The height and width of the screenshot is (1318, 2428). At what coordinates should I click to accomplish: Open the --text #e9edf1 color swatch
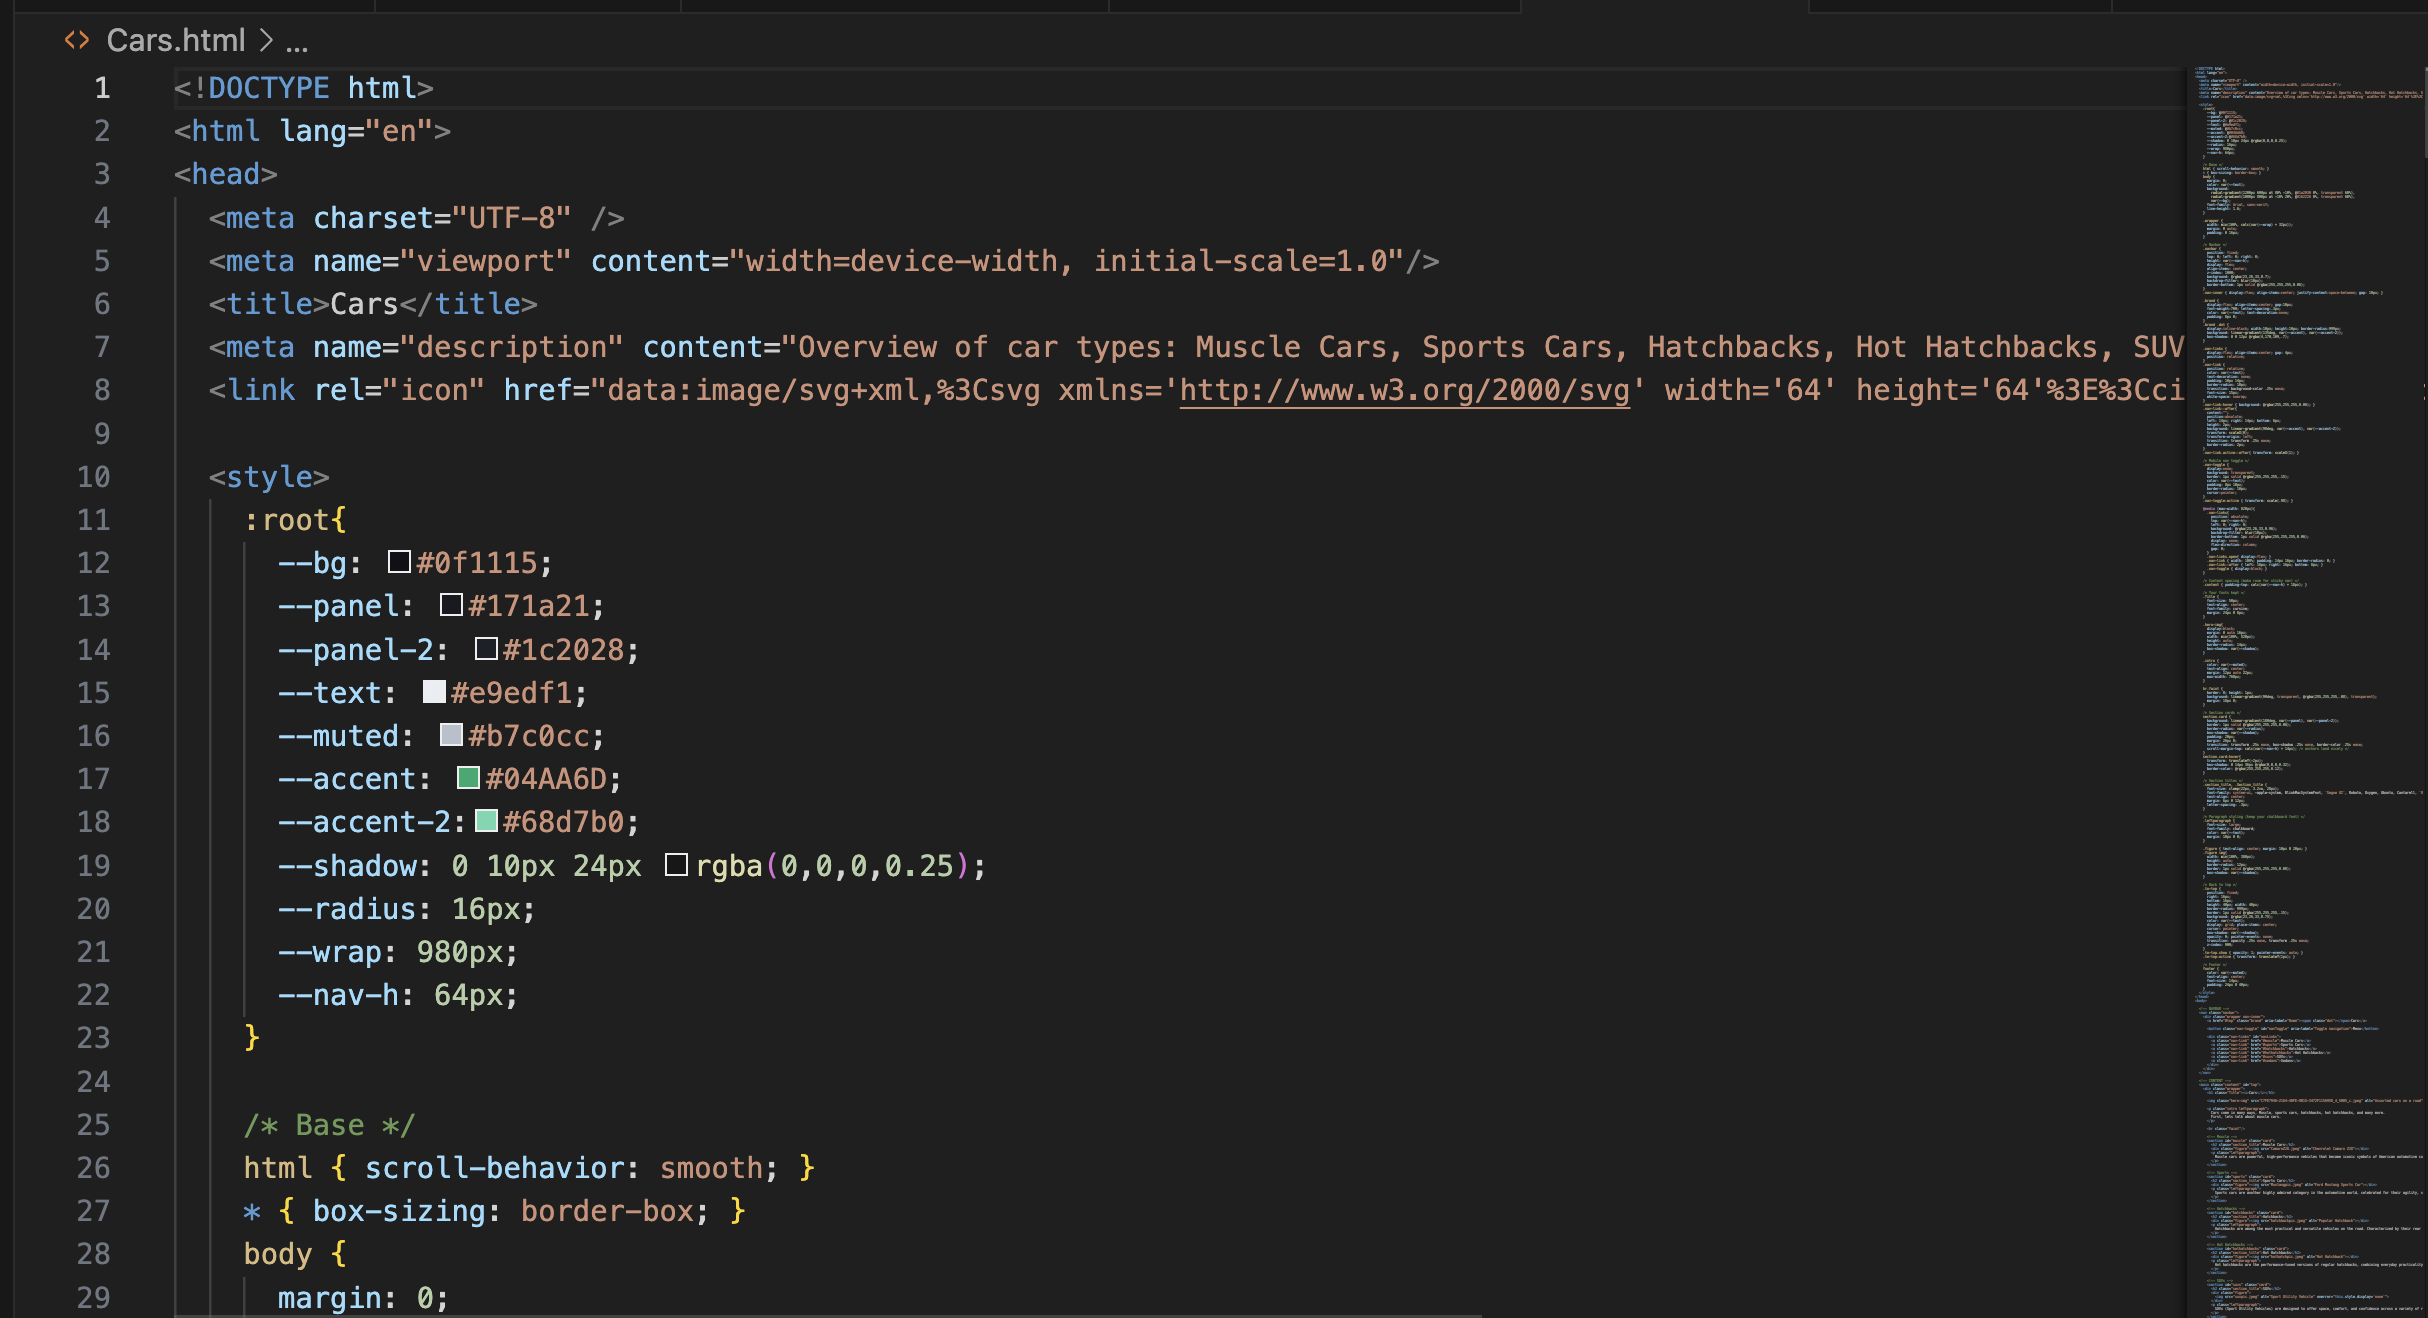tap(434, 692)
